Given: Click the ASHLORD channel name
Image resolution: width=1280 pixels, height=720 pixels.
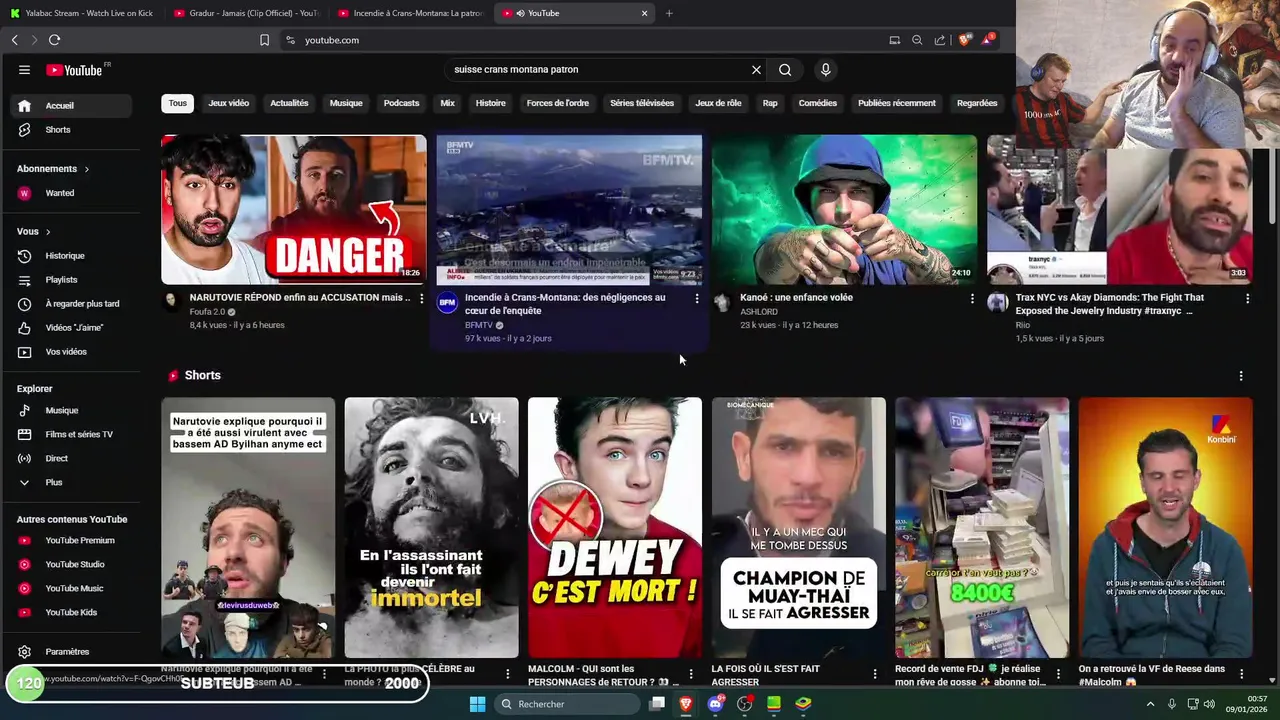Looking at the screenshot, I should [x=759, y=312].
